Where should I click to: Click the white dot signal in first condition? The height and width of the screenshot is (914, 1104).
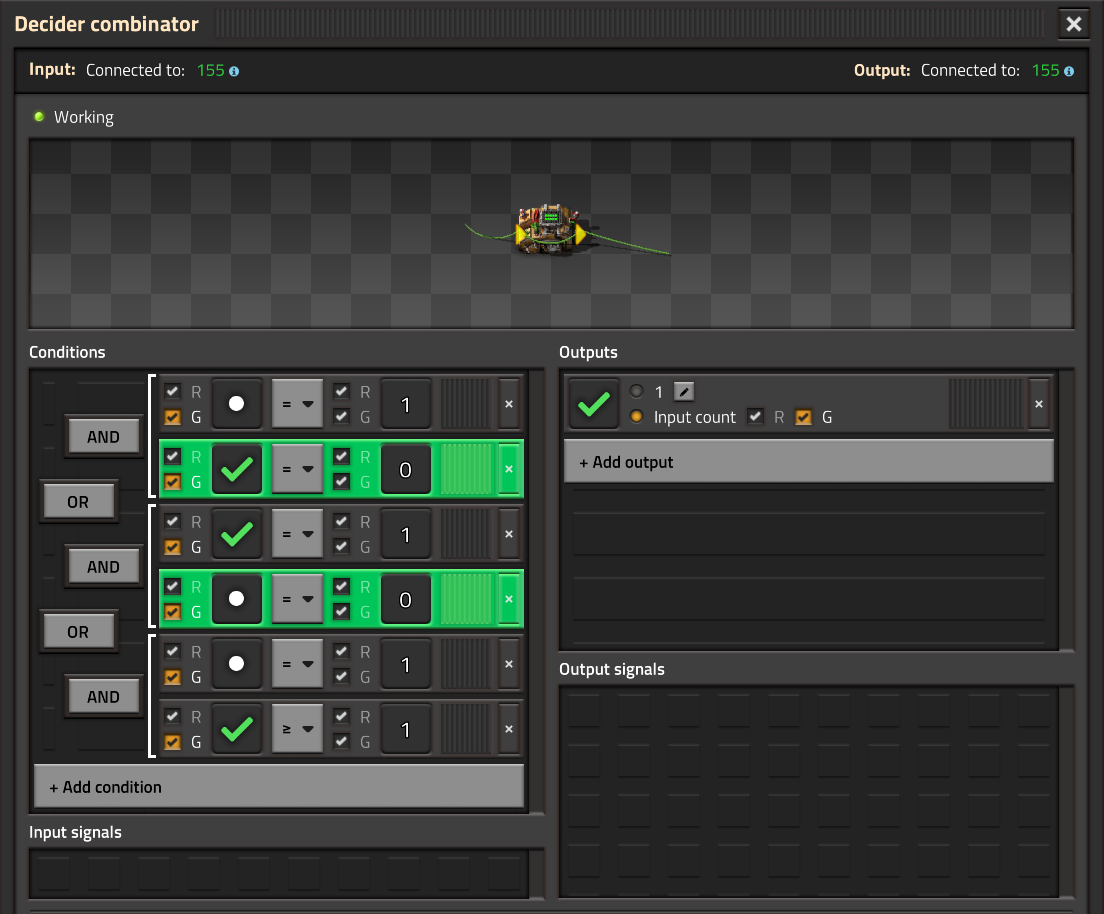tap(237, 404)
